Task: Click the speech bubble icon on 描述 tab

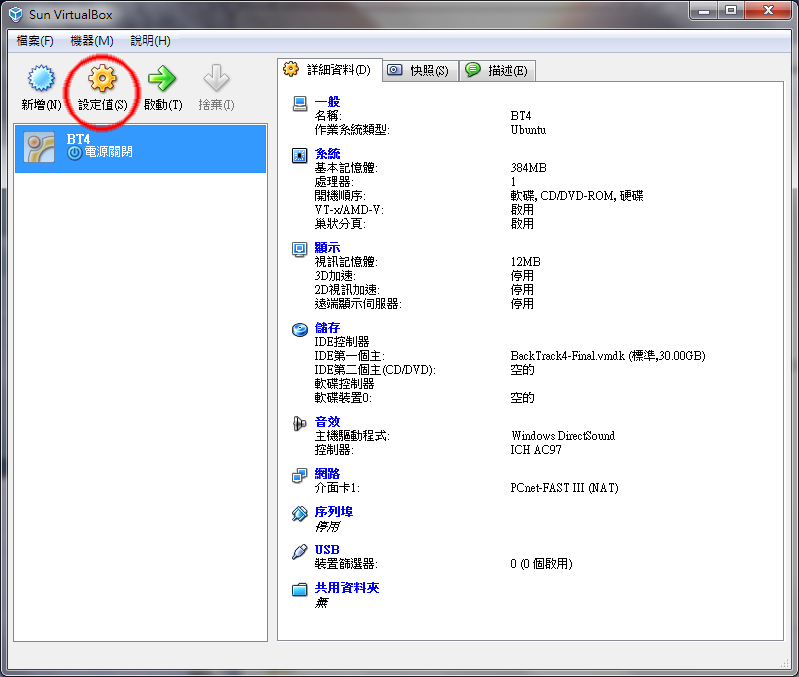Action: tap(473, 69)
